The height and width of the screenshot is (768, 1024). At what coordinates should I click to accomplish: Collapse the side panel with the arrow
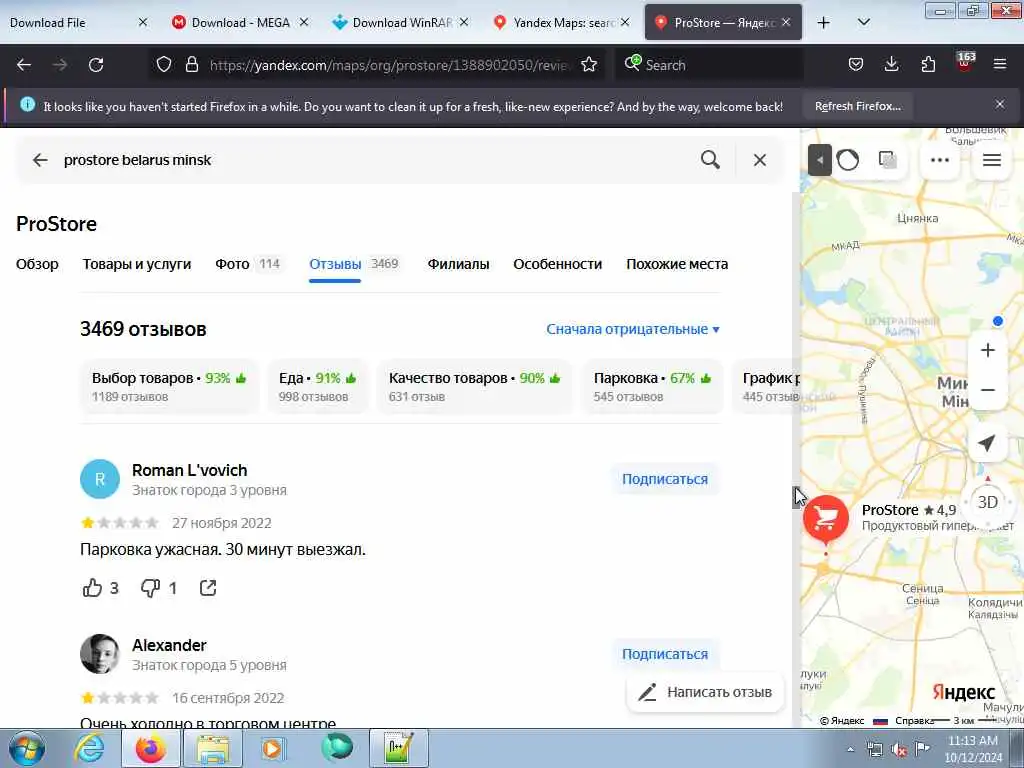[x=820, y=160]
